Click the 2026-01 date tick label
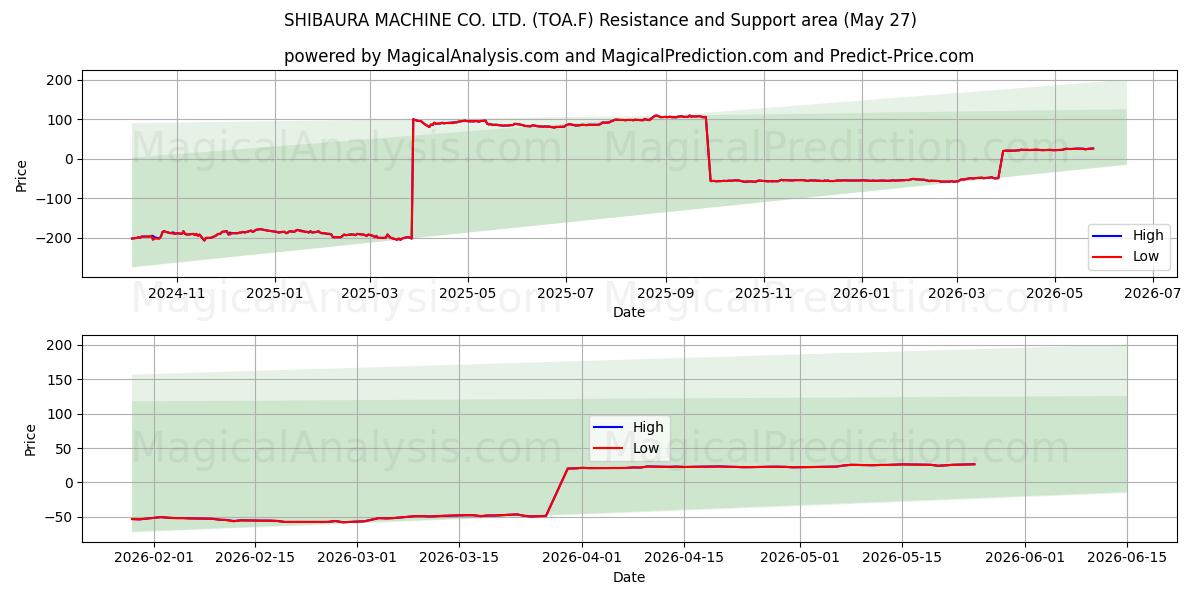Image resolution: width=1200 pixels, height=600 pixels. tap(861, 293)
